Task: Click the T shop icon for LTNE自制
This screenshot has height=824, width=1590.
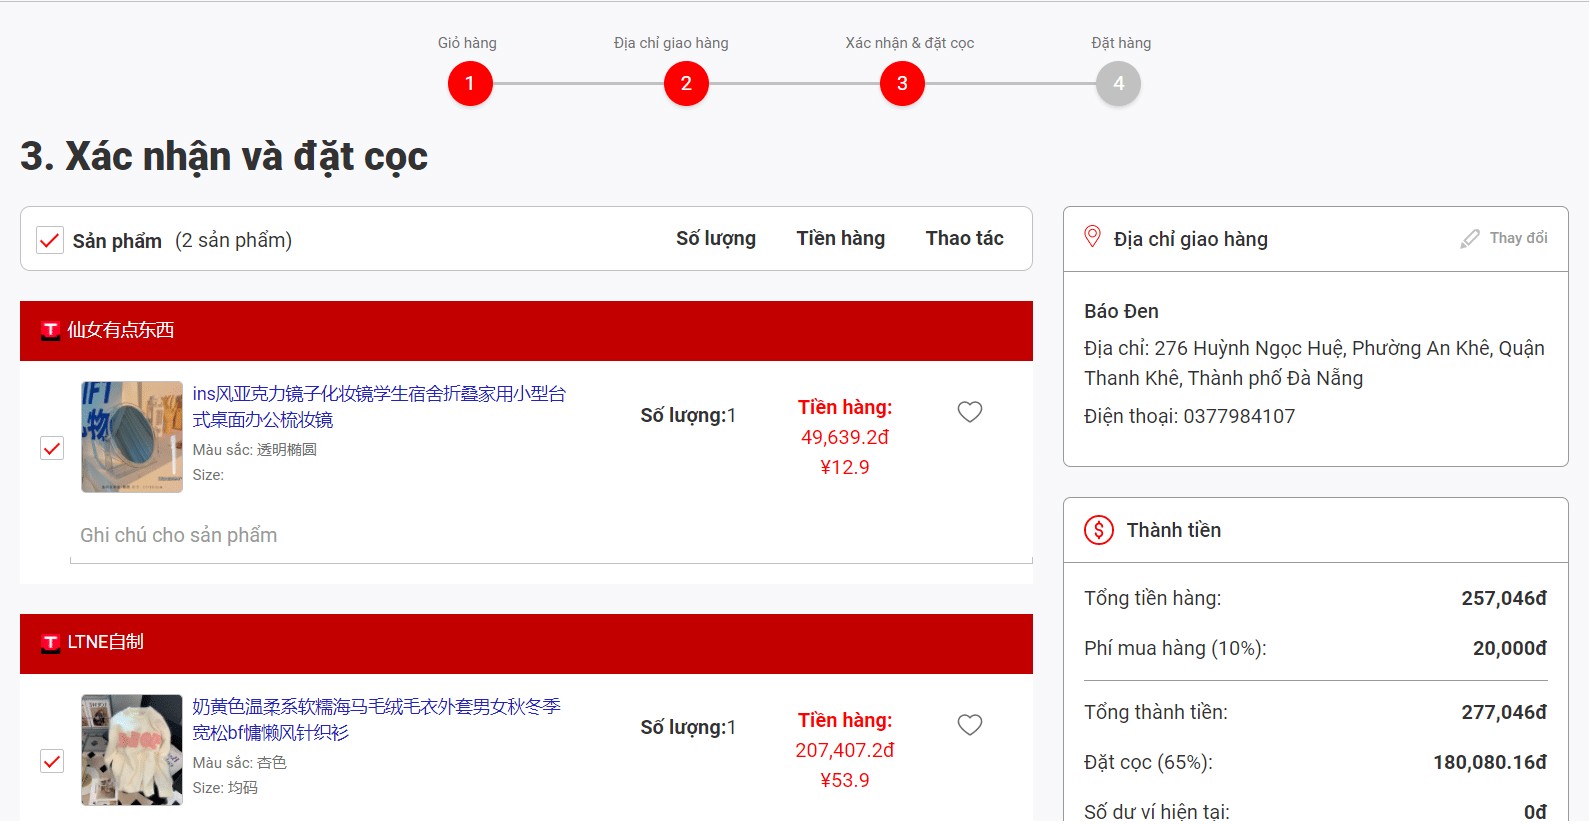Action: 50,643
